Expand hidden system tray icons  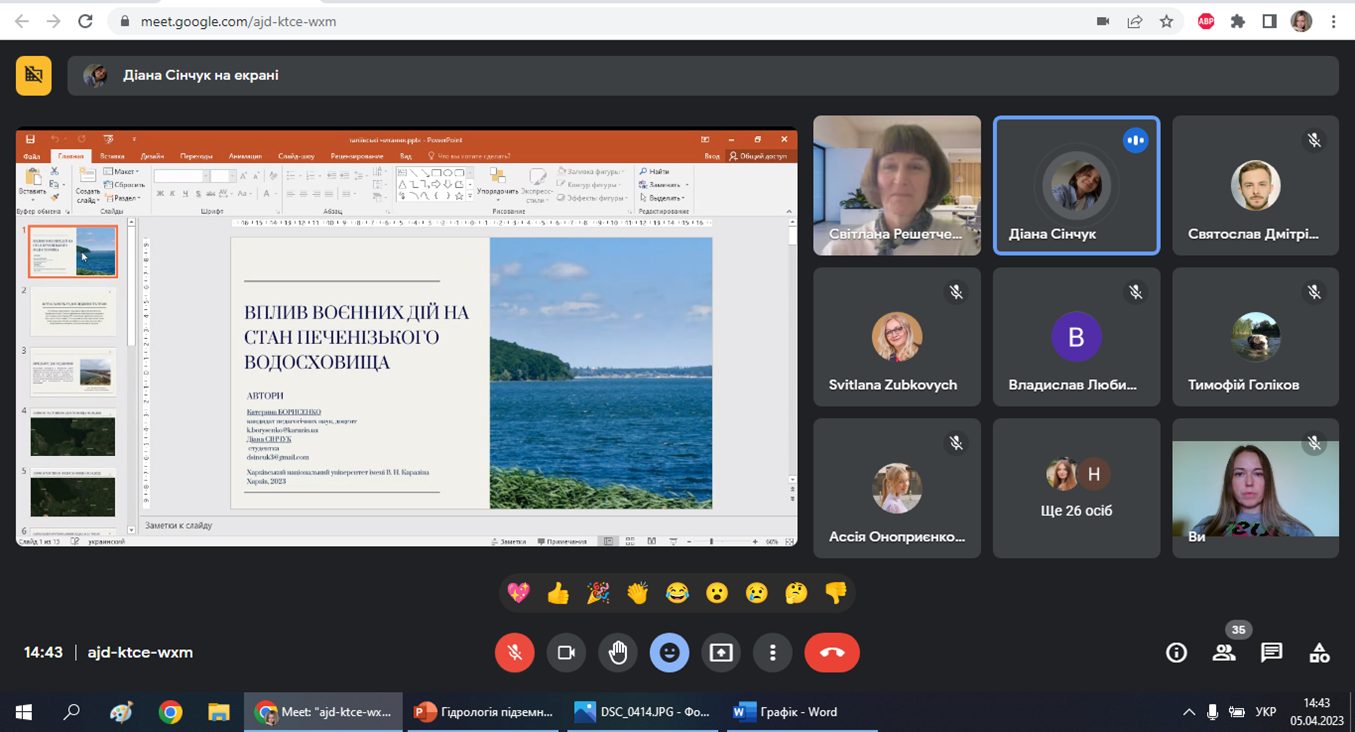(x=1188, y=712)
